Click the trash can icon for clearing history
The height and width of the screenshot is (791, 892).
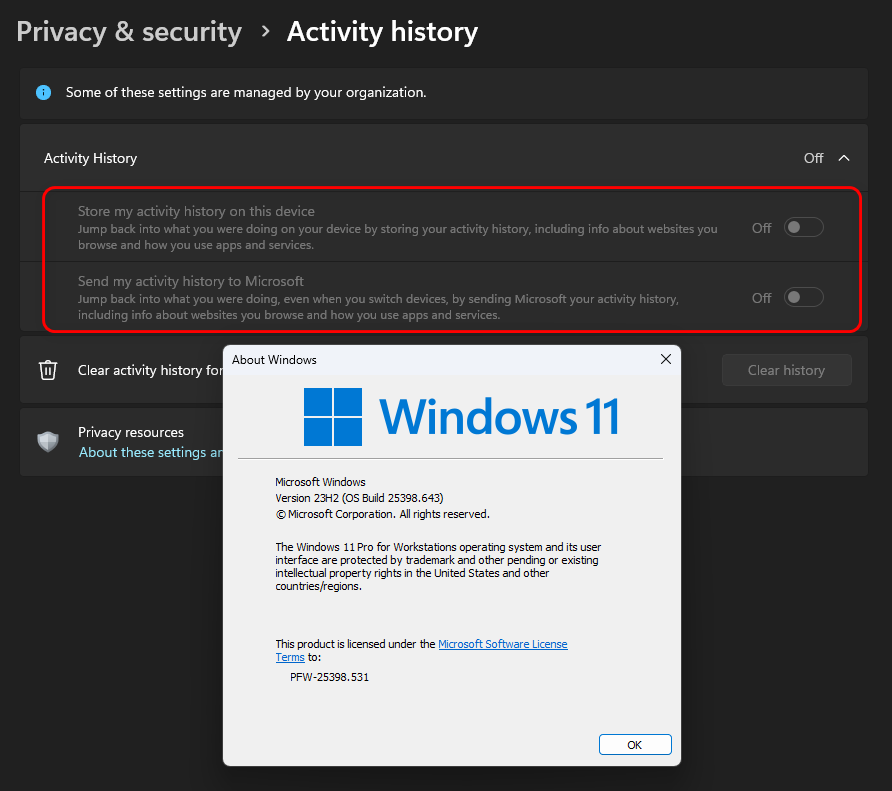(x=48, y=370)
